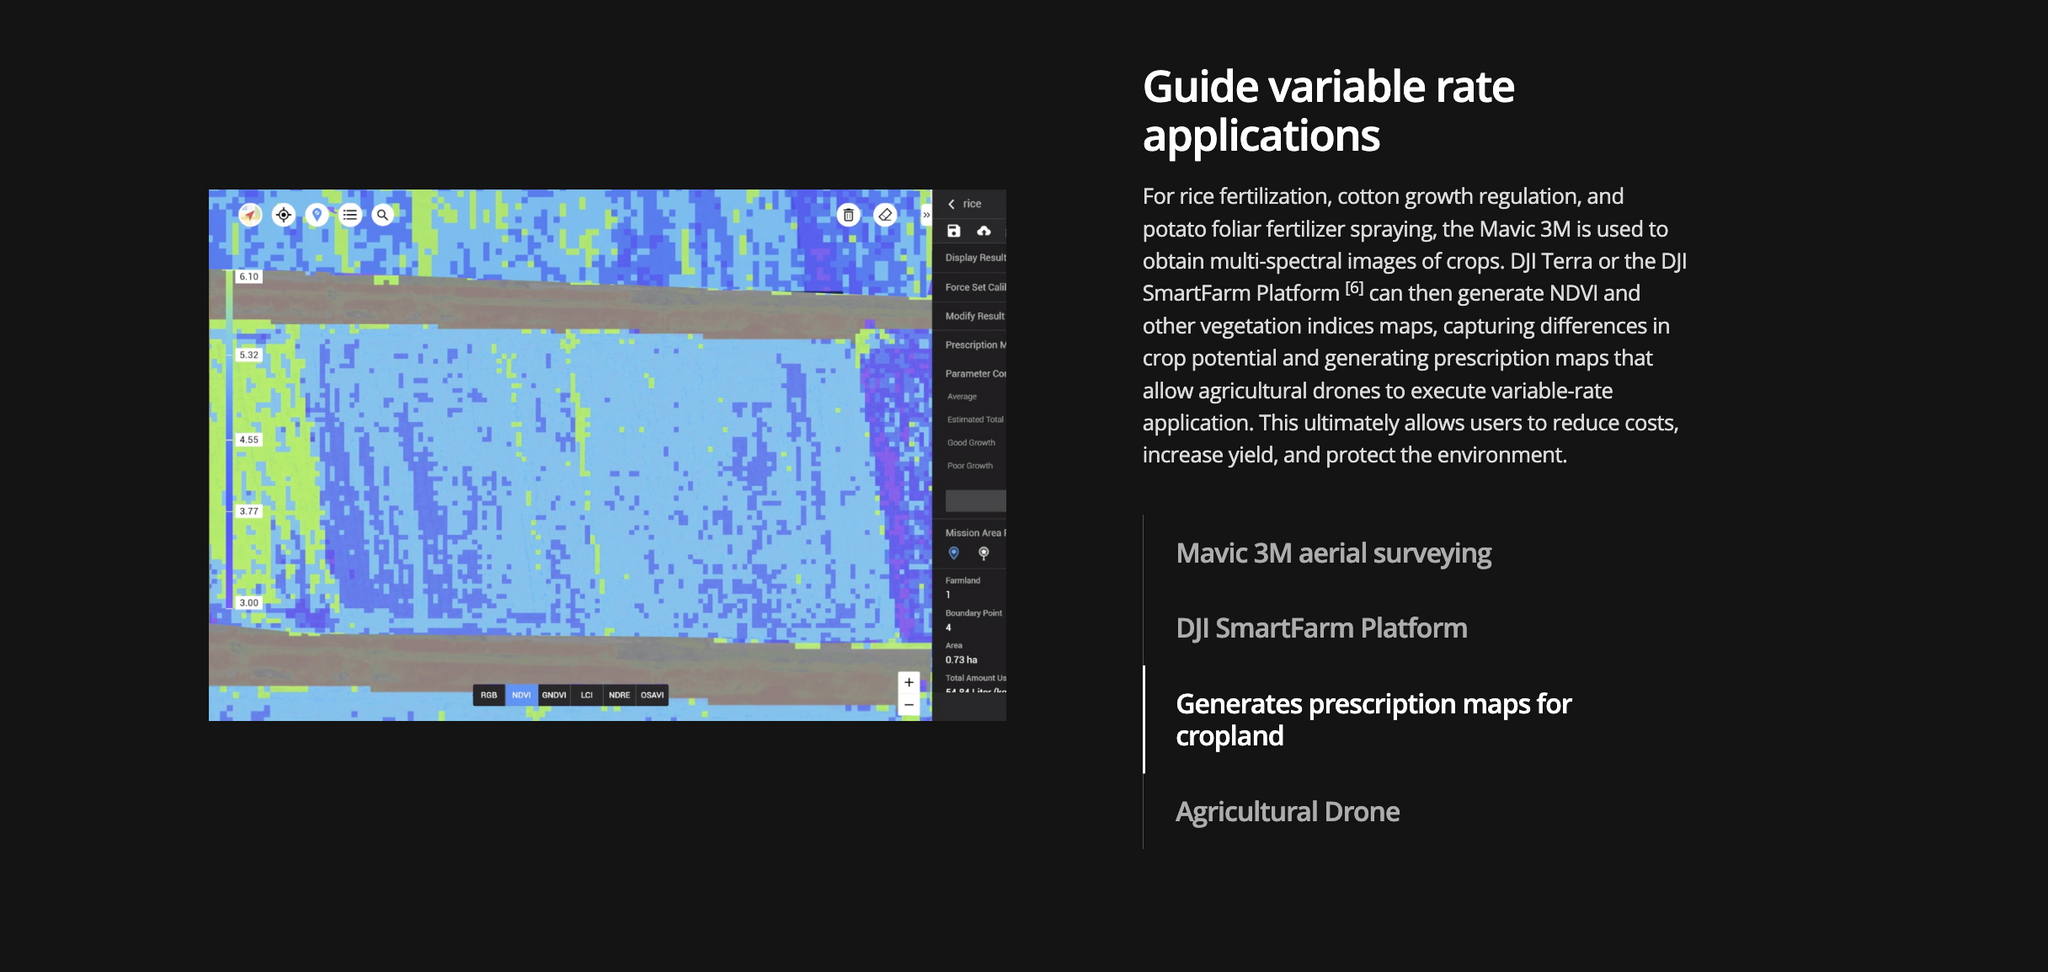The height and width of the screenshot is (972, 2048).
Task: Click blue pin under Mission Area
Action: (x=954, y=553)
